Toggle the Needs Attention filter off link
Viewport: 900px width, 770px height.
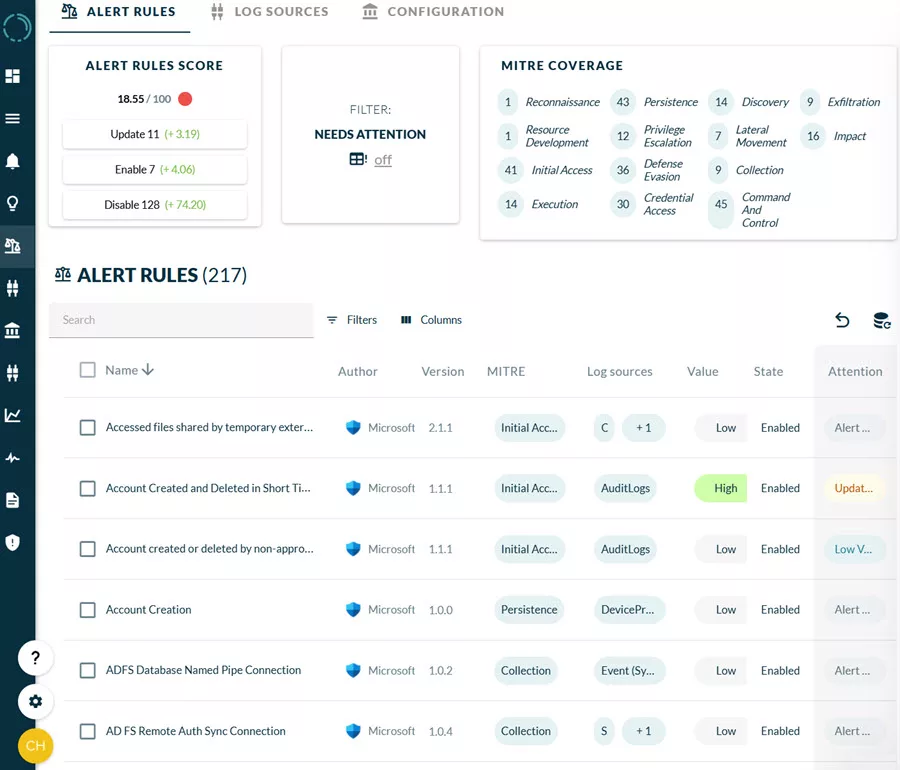pos(383,160)
